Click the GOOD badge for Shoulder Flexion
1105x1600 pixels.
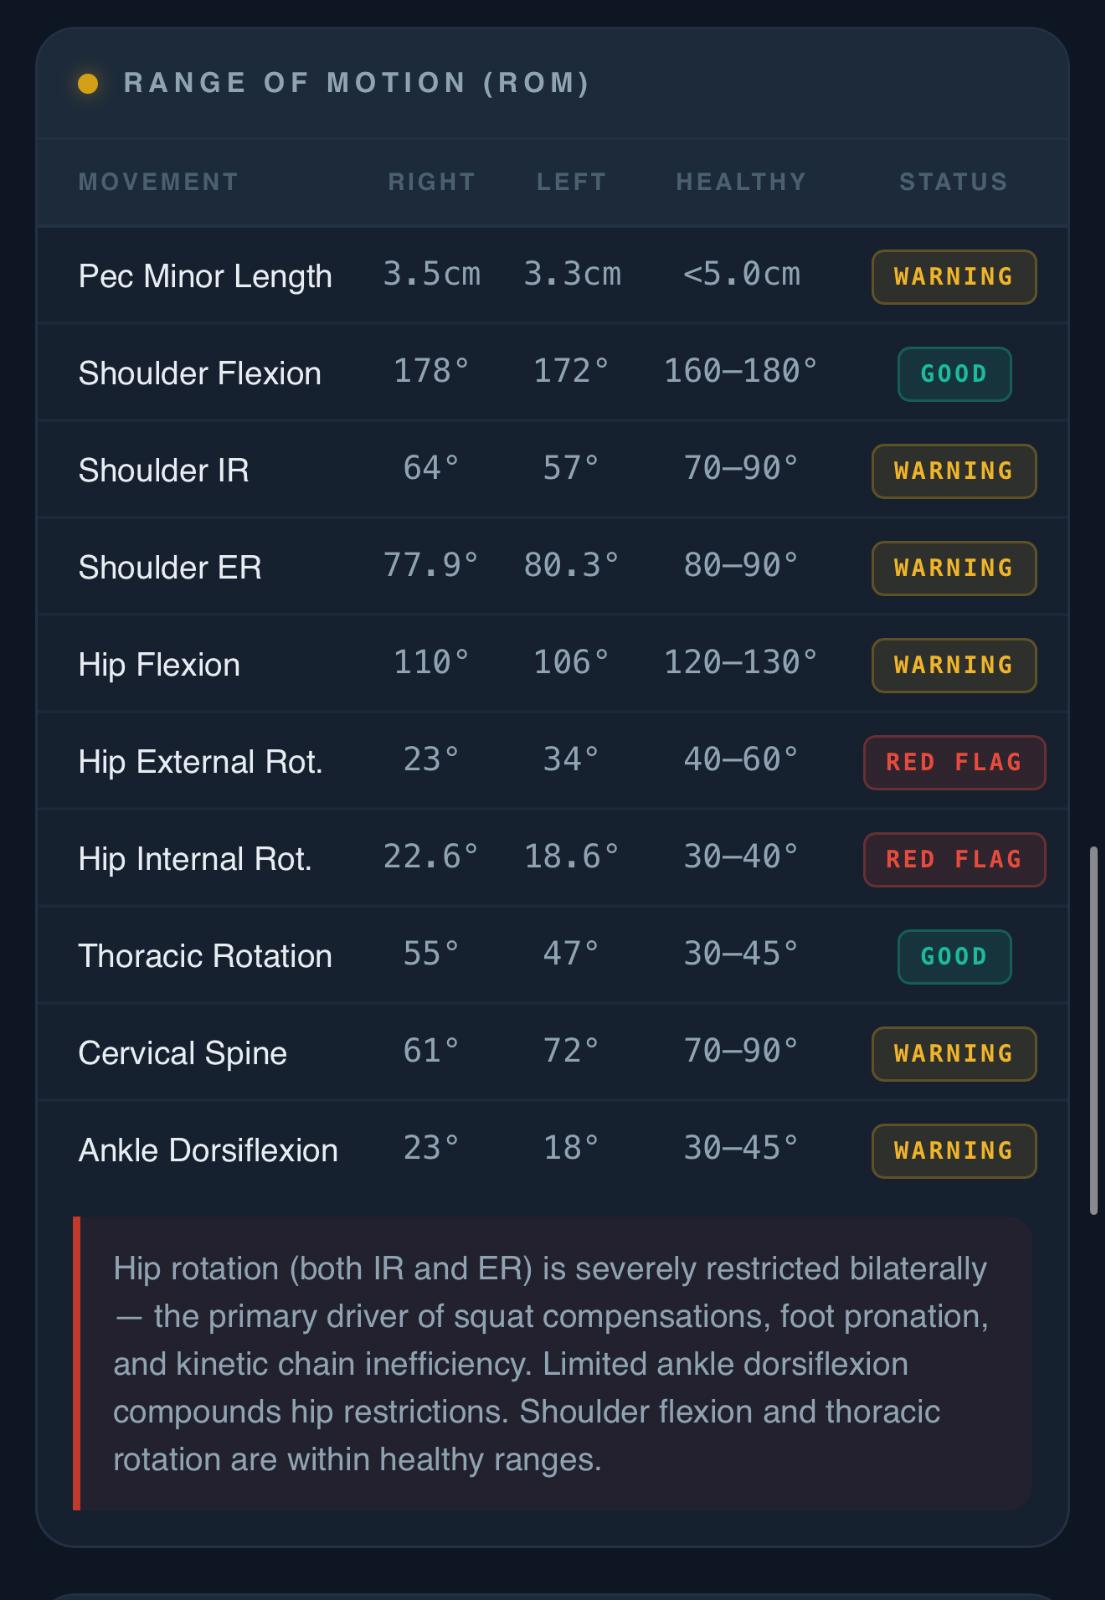[954, 374]
